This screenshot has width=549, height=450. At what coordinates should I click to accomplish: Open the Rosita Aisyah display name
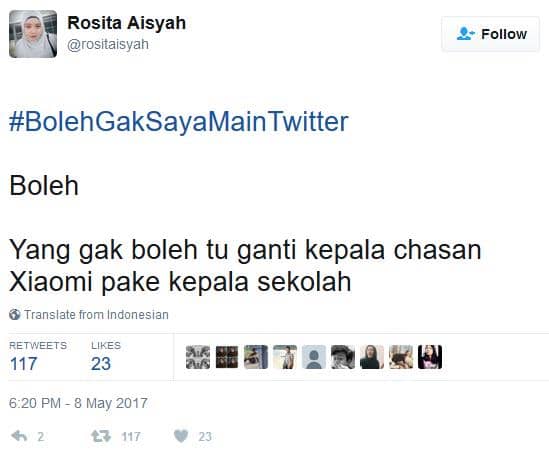coord(126,23)
